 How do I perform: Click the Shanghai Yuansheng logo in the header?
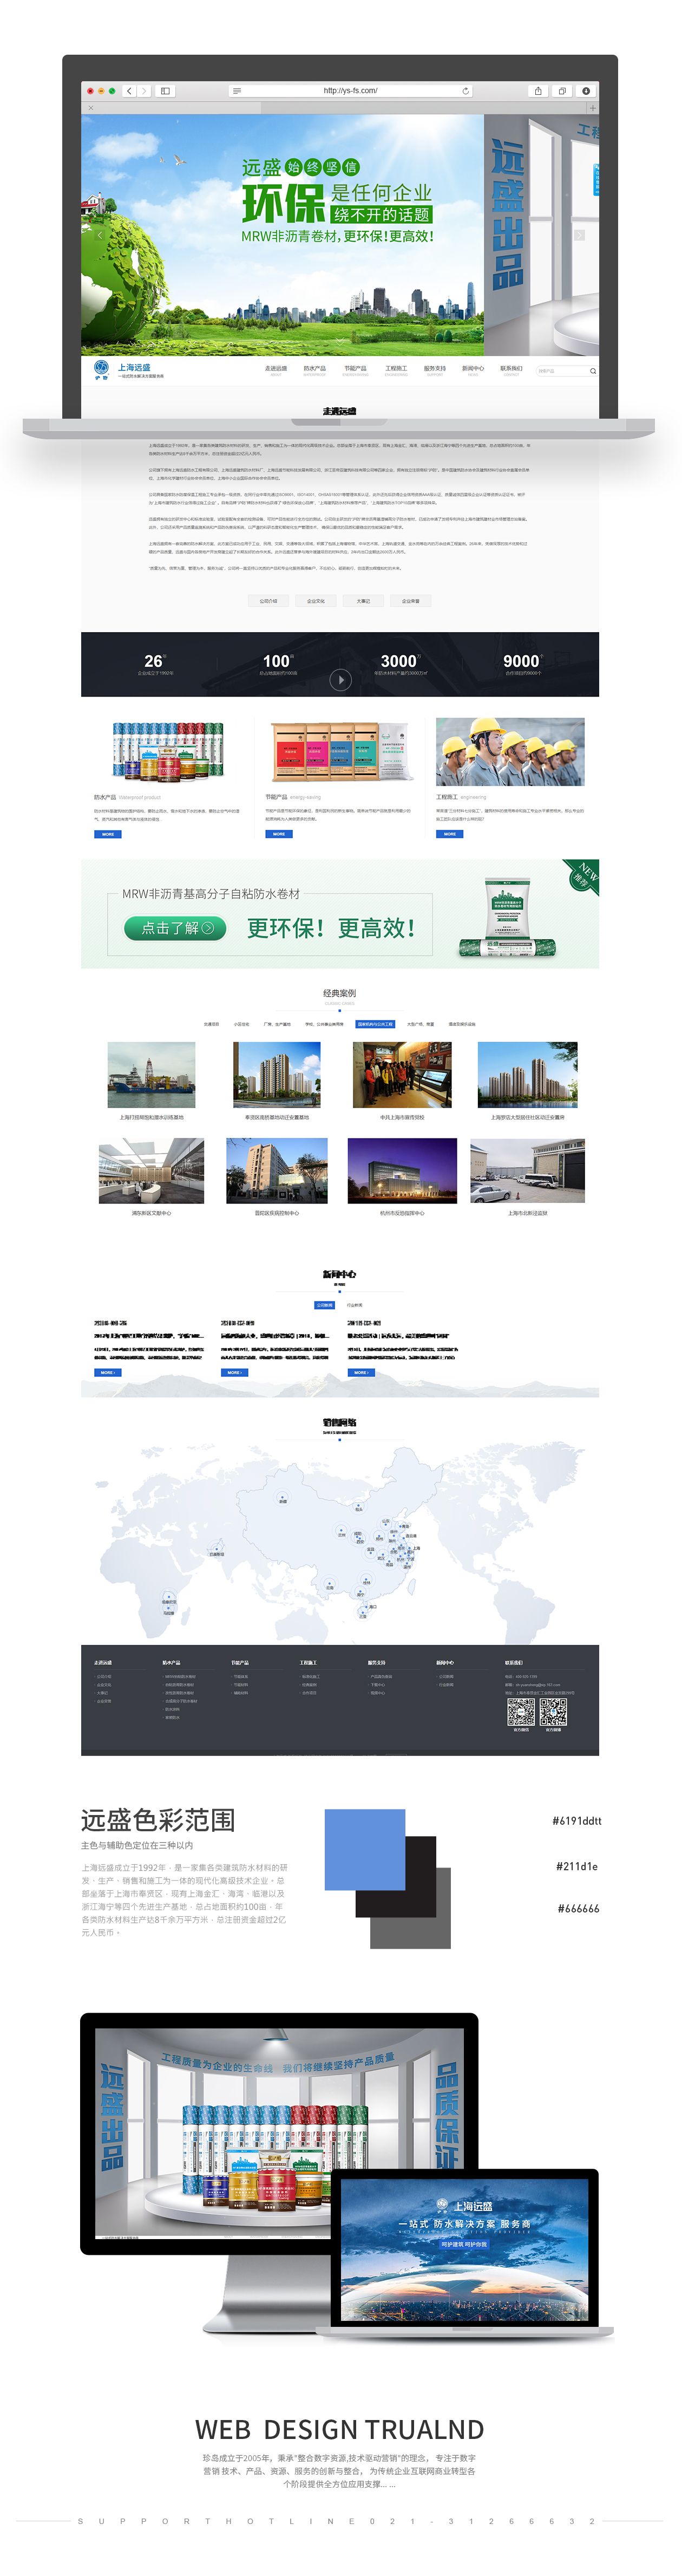(x=128, y=370)
